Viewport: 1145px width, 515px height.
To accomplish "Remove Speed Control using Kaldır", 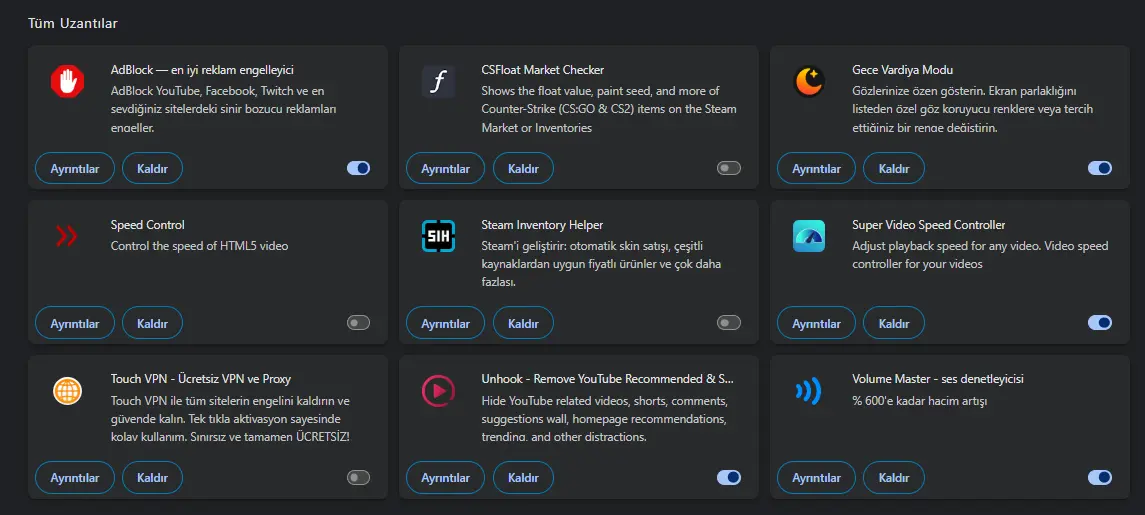I will (x=153, y=323).
